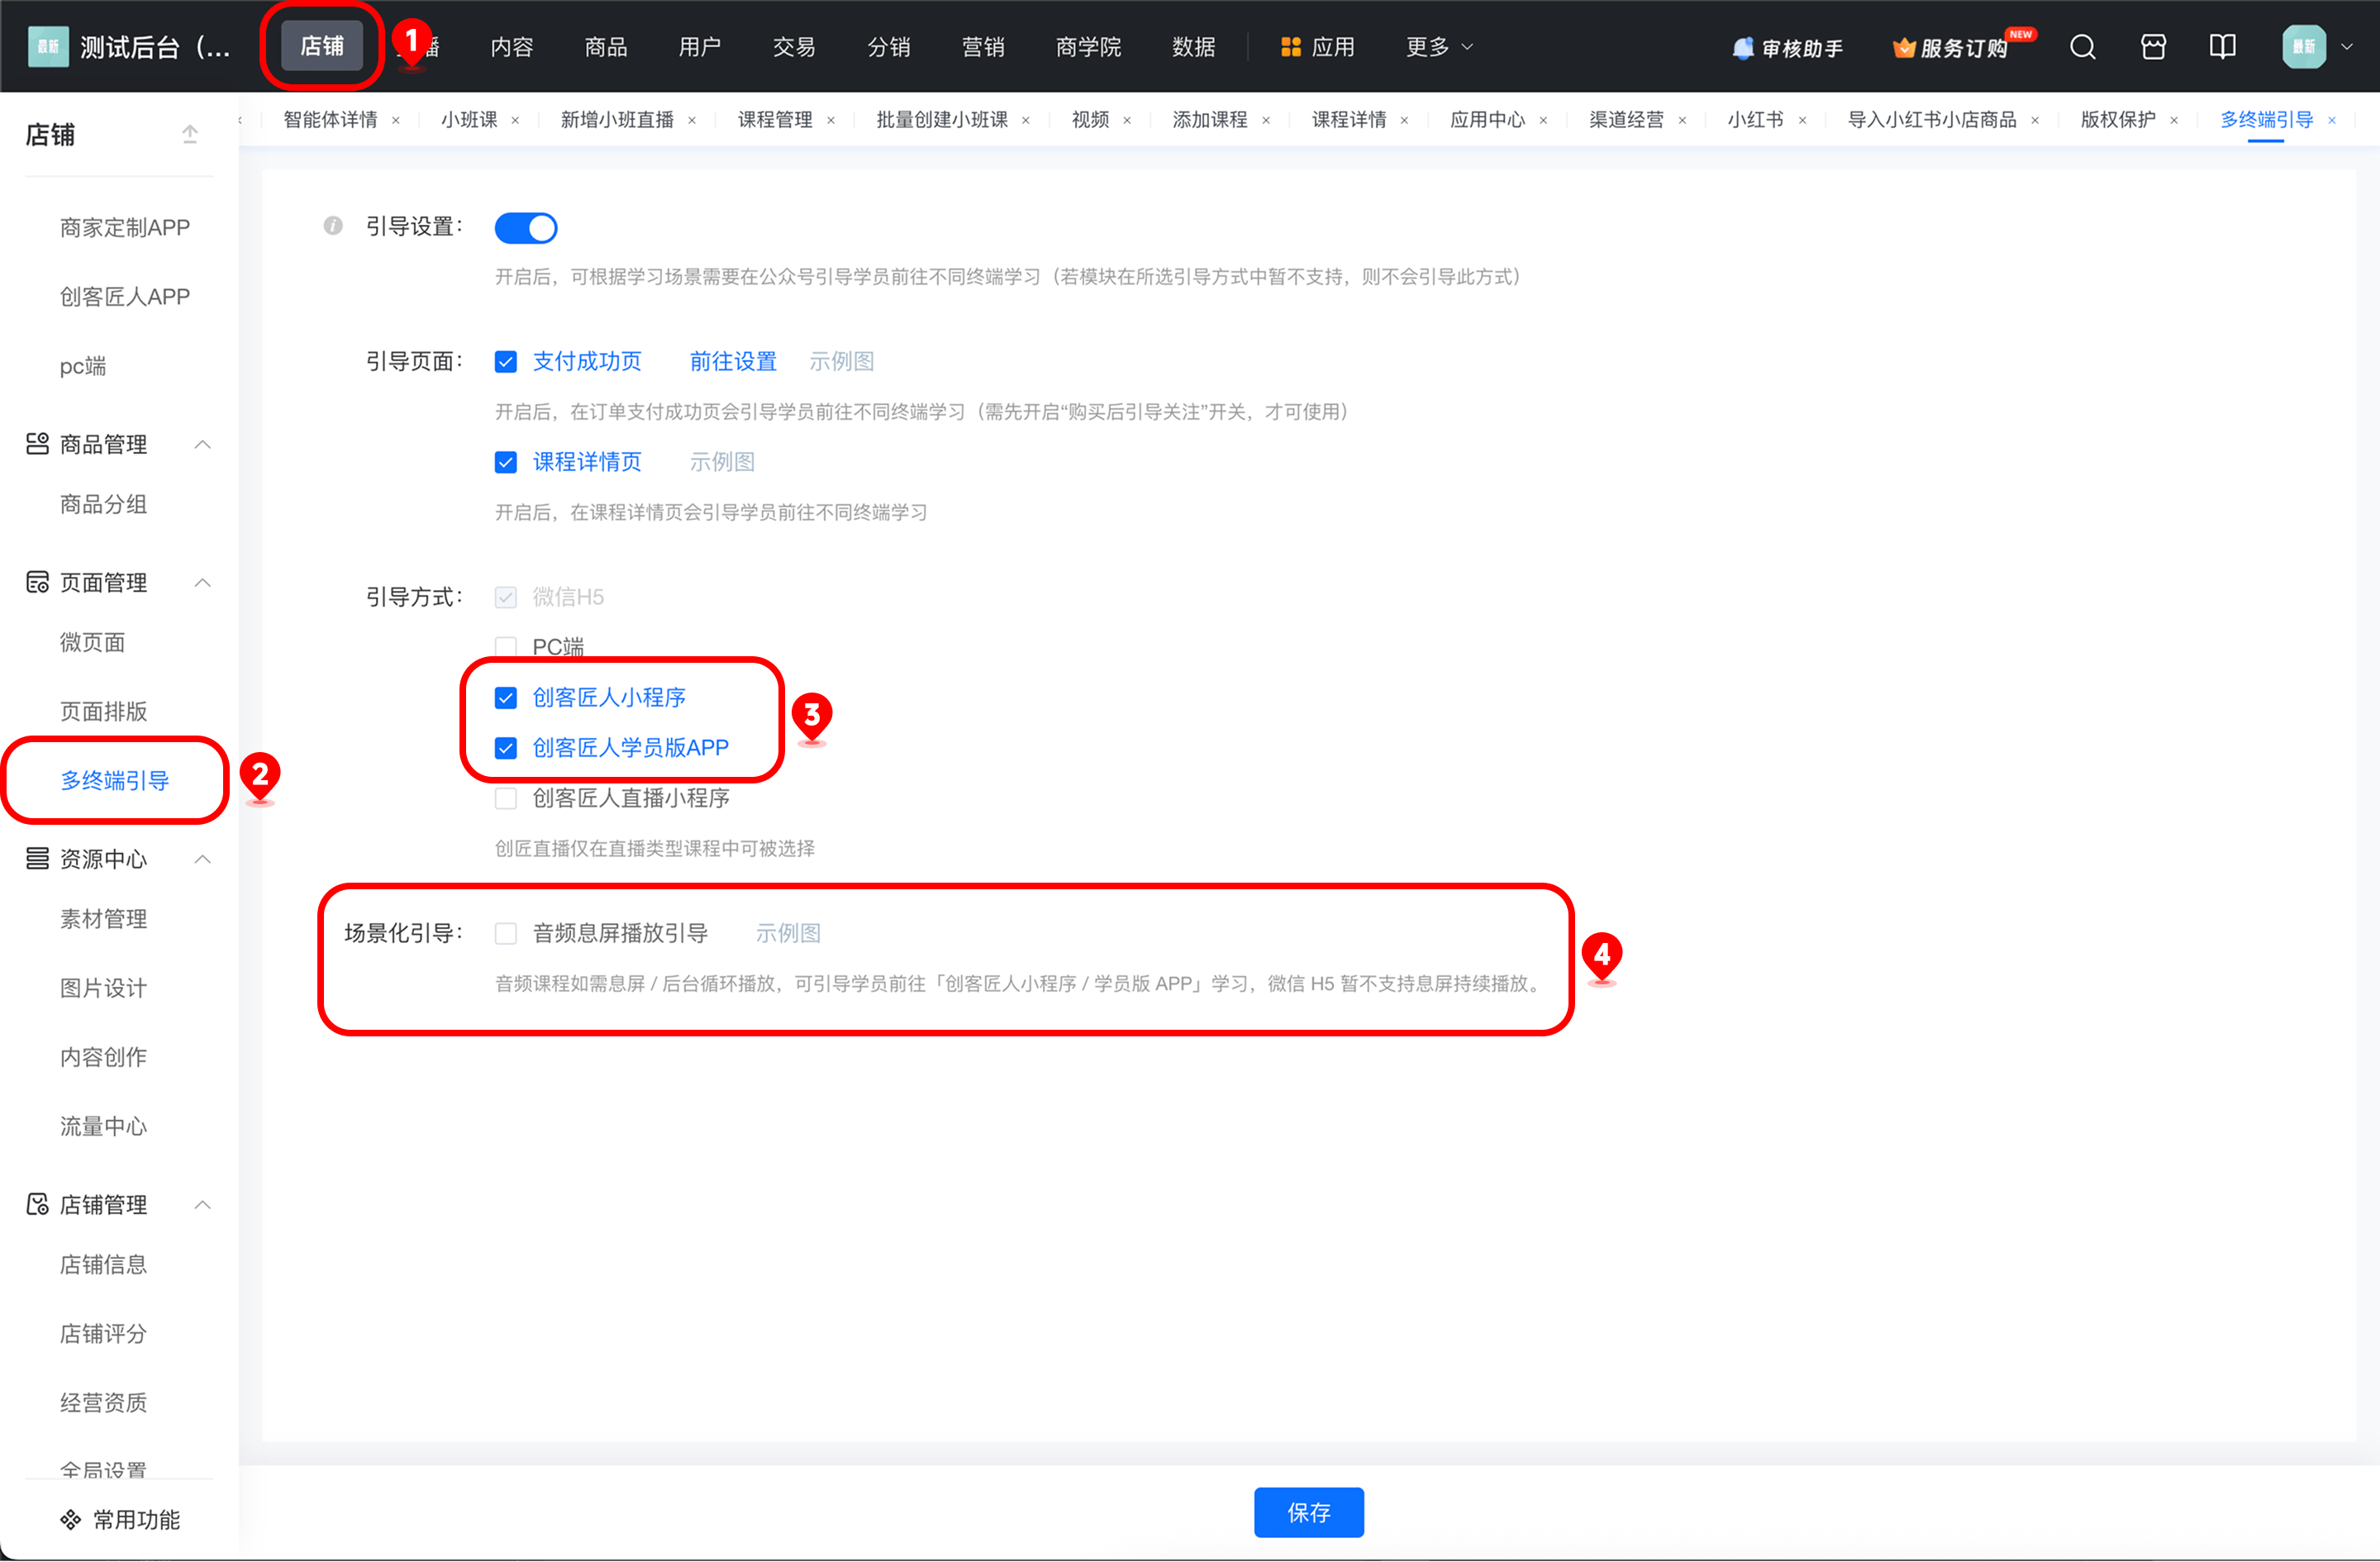Close the 视频 tab

1127,120
